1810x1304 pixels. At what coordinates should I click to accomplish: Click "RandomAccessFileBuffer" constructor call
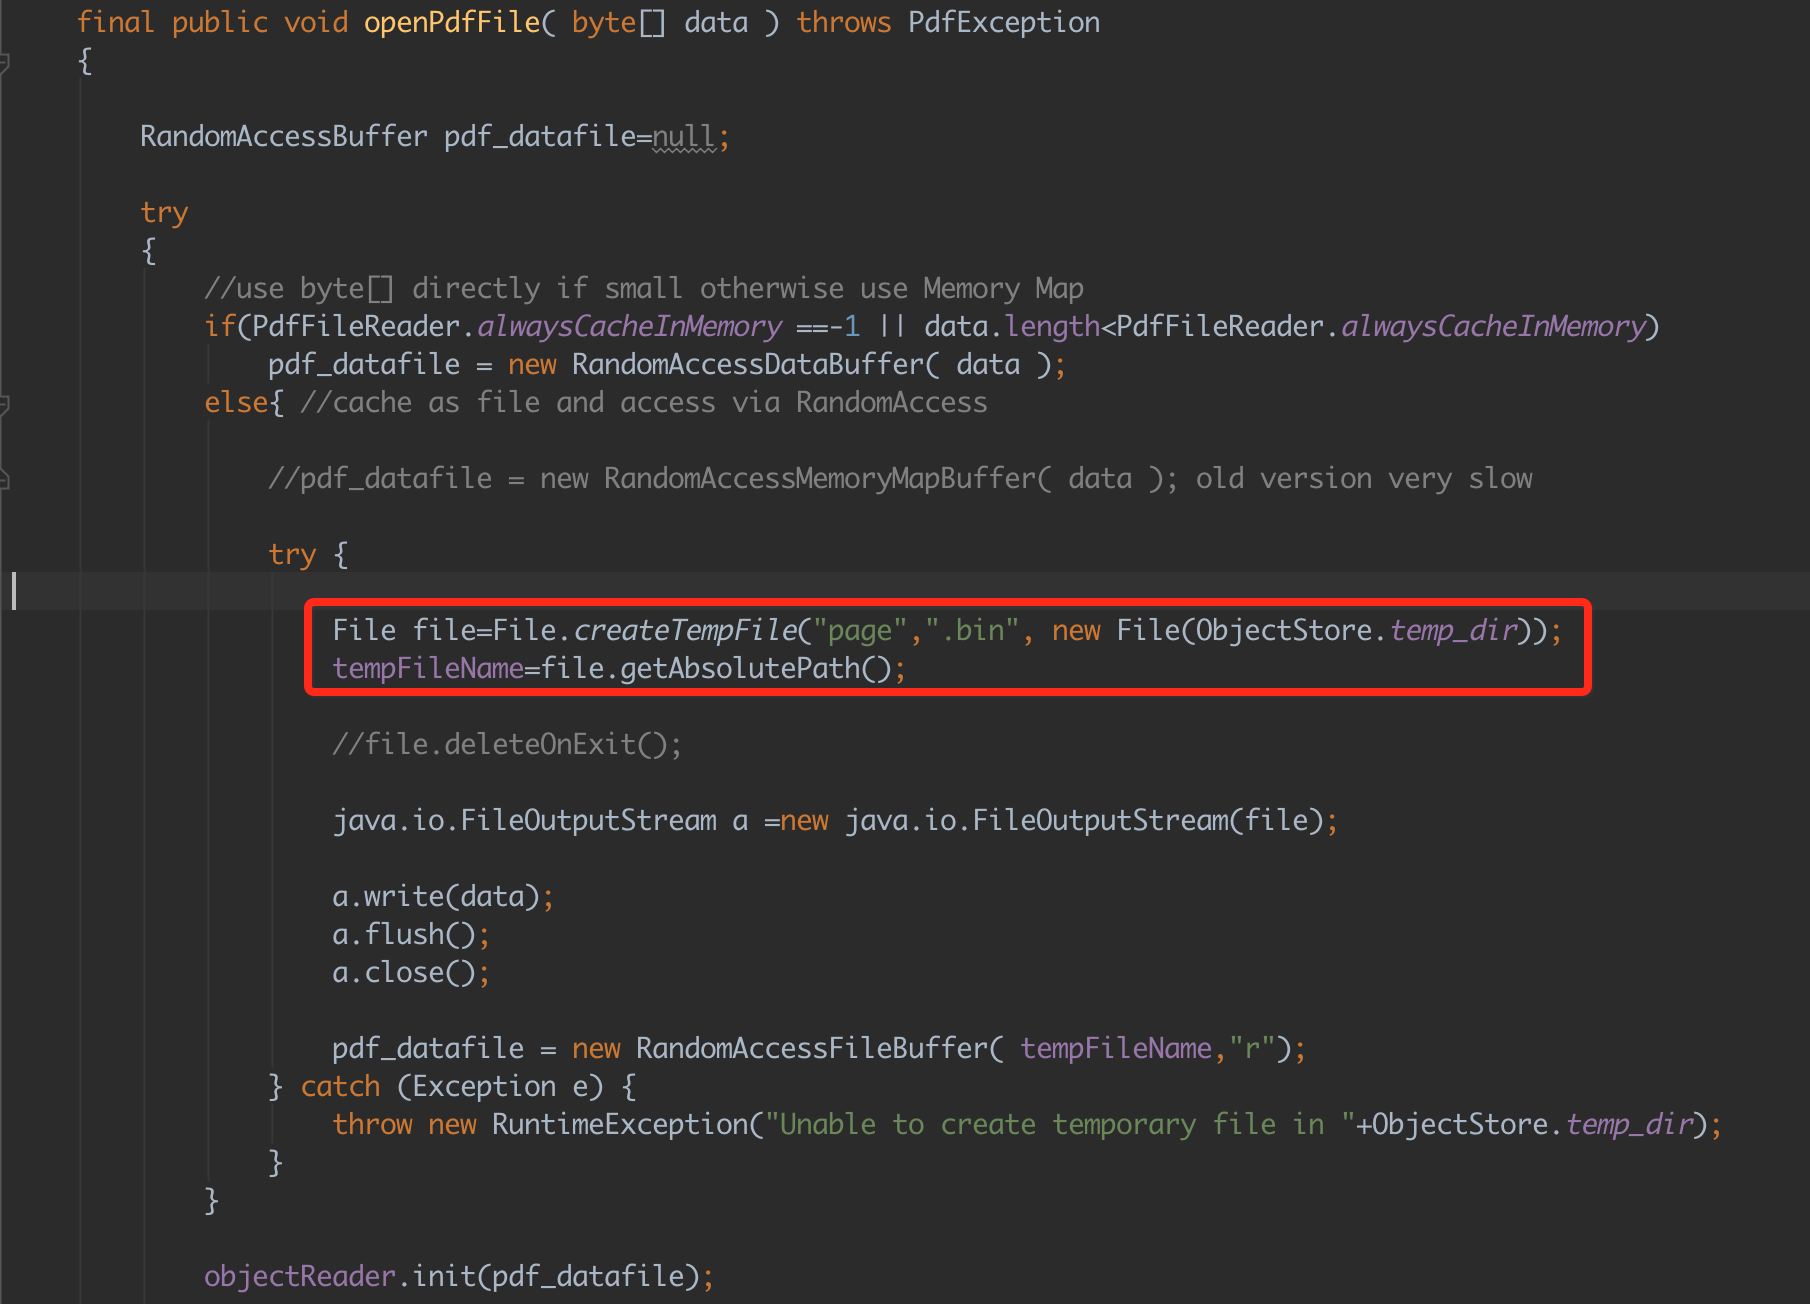coord(812,1048)
